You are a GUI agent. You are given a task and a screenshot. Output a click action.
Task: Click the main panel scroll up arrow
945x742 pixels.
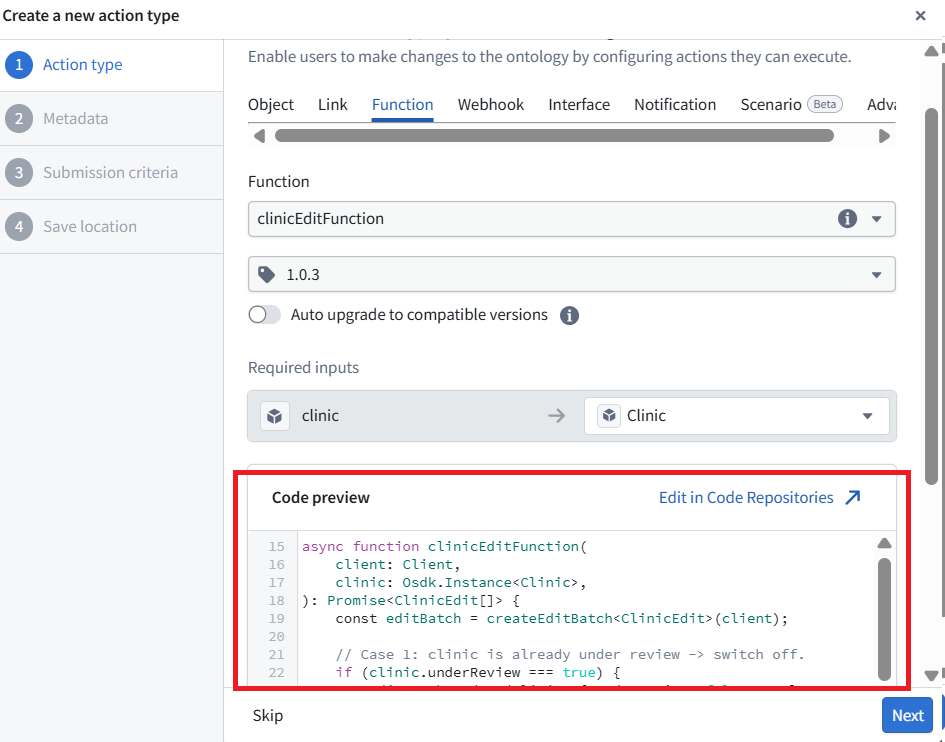[x=932, y=51]
